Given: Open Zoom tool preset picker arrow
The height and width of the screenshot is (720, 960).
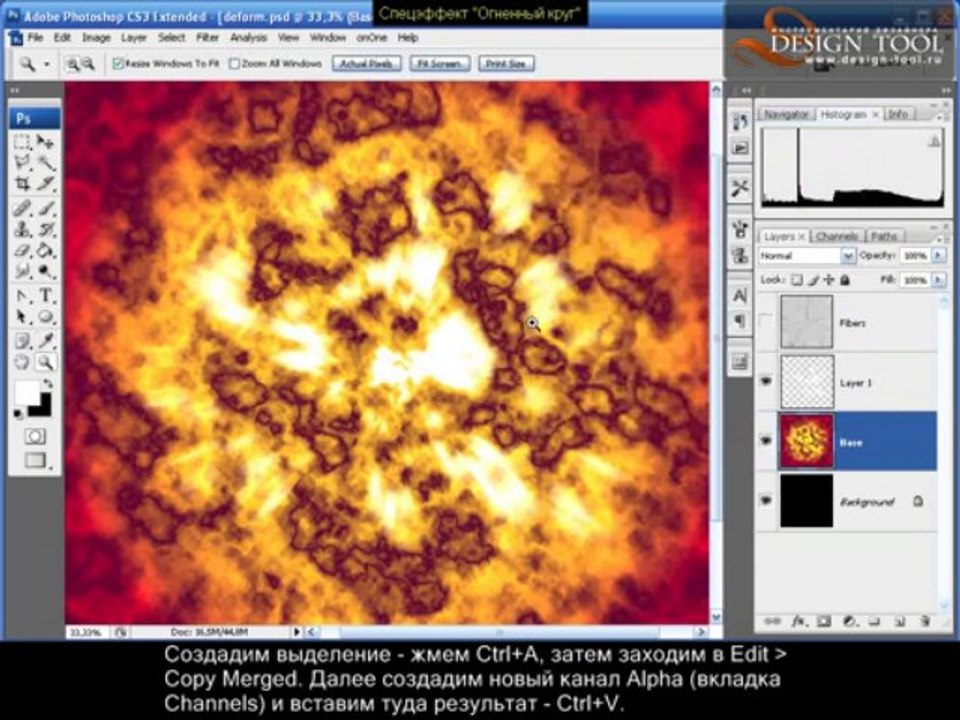Looking at the screenshot, I should tap(47, 64).
